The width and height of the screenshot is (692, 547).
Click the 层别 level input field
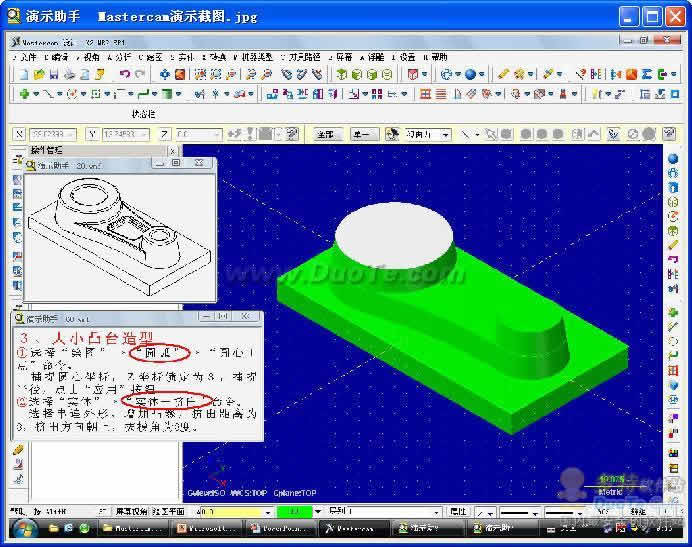(x=384, y=512)
